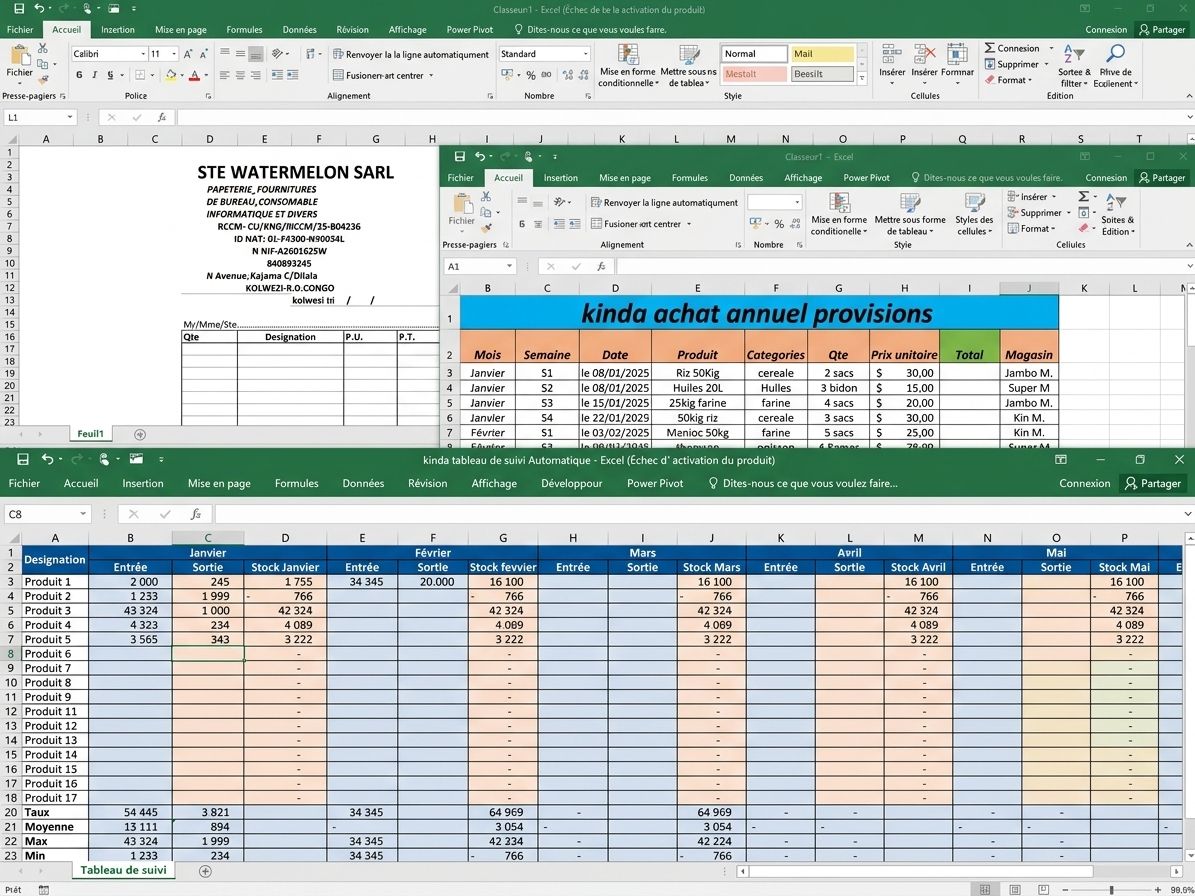Click Save icon in middle Classeur1 window
This screenshot has width=1195, height=896.
click(460, 156)
